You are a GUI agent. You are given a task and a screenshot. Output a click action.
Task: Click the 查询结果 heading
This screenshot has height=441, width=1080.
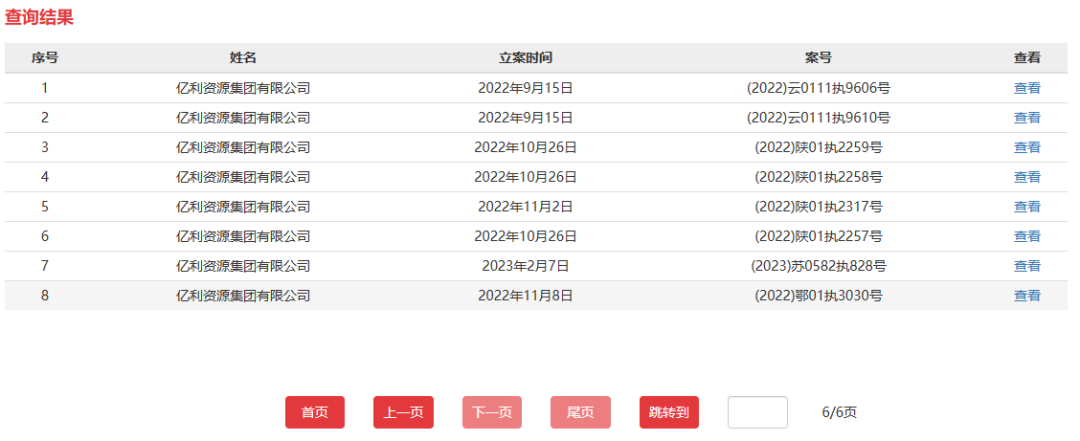(x=39, y=18)
